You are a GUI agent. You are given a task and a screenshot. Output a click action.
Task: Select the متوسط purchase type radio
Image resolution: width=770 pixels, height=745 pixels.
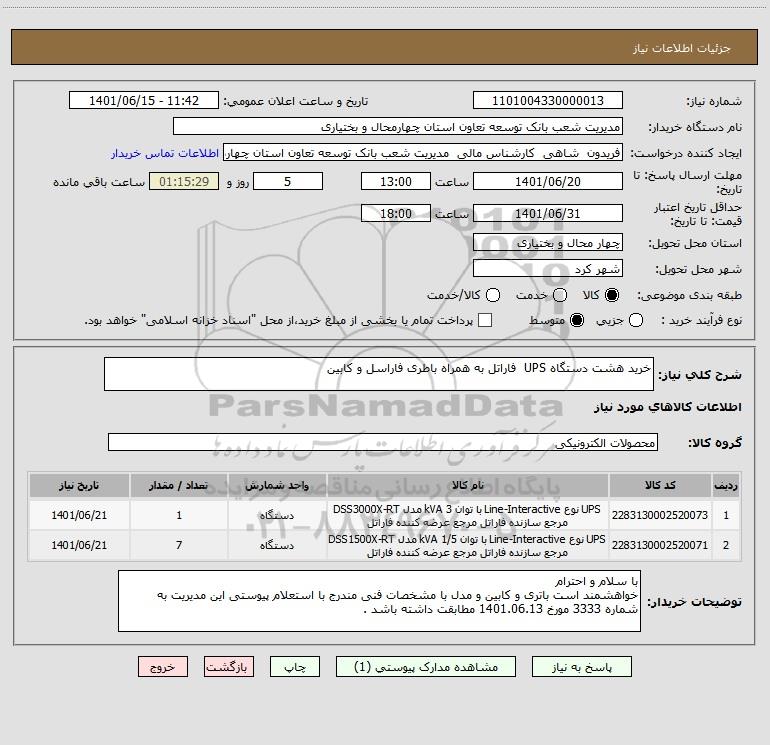click(x=577, y=320)
